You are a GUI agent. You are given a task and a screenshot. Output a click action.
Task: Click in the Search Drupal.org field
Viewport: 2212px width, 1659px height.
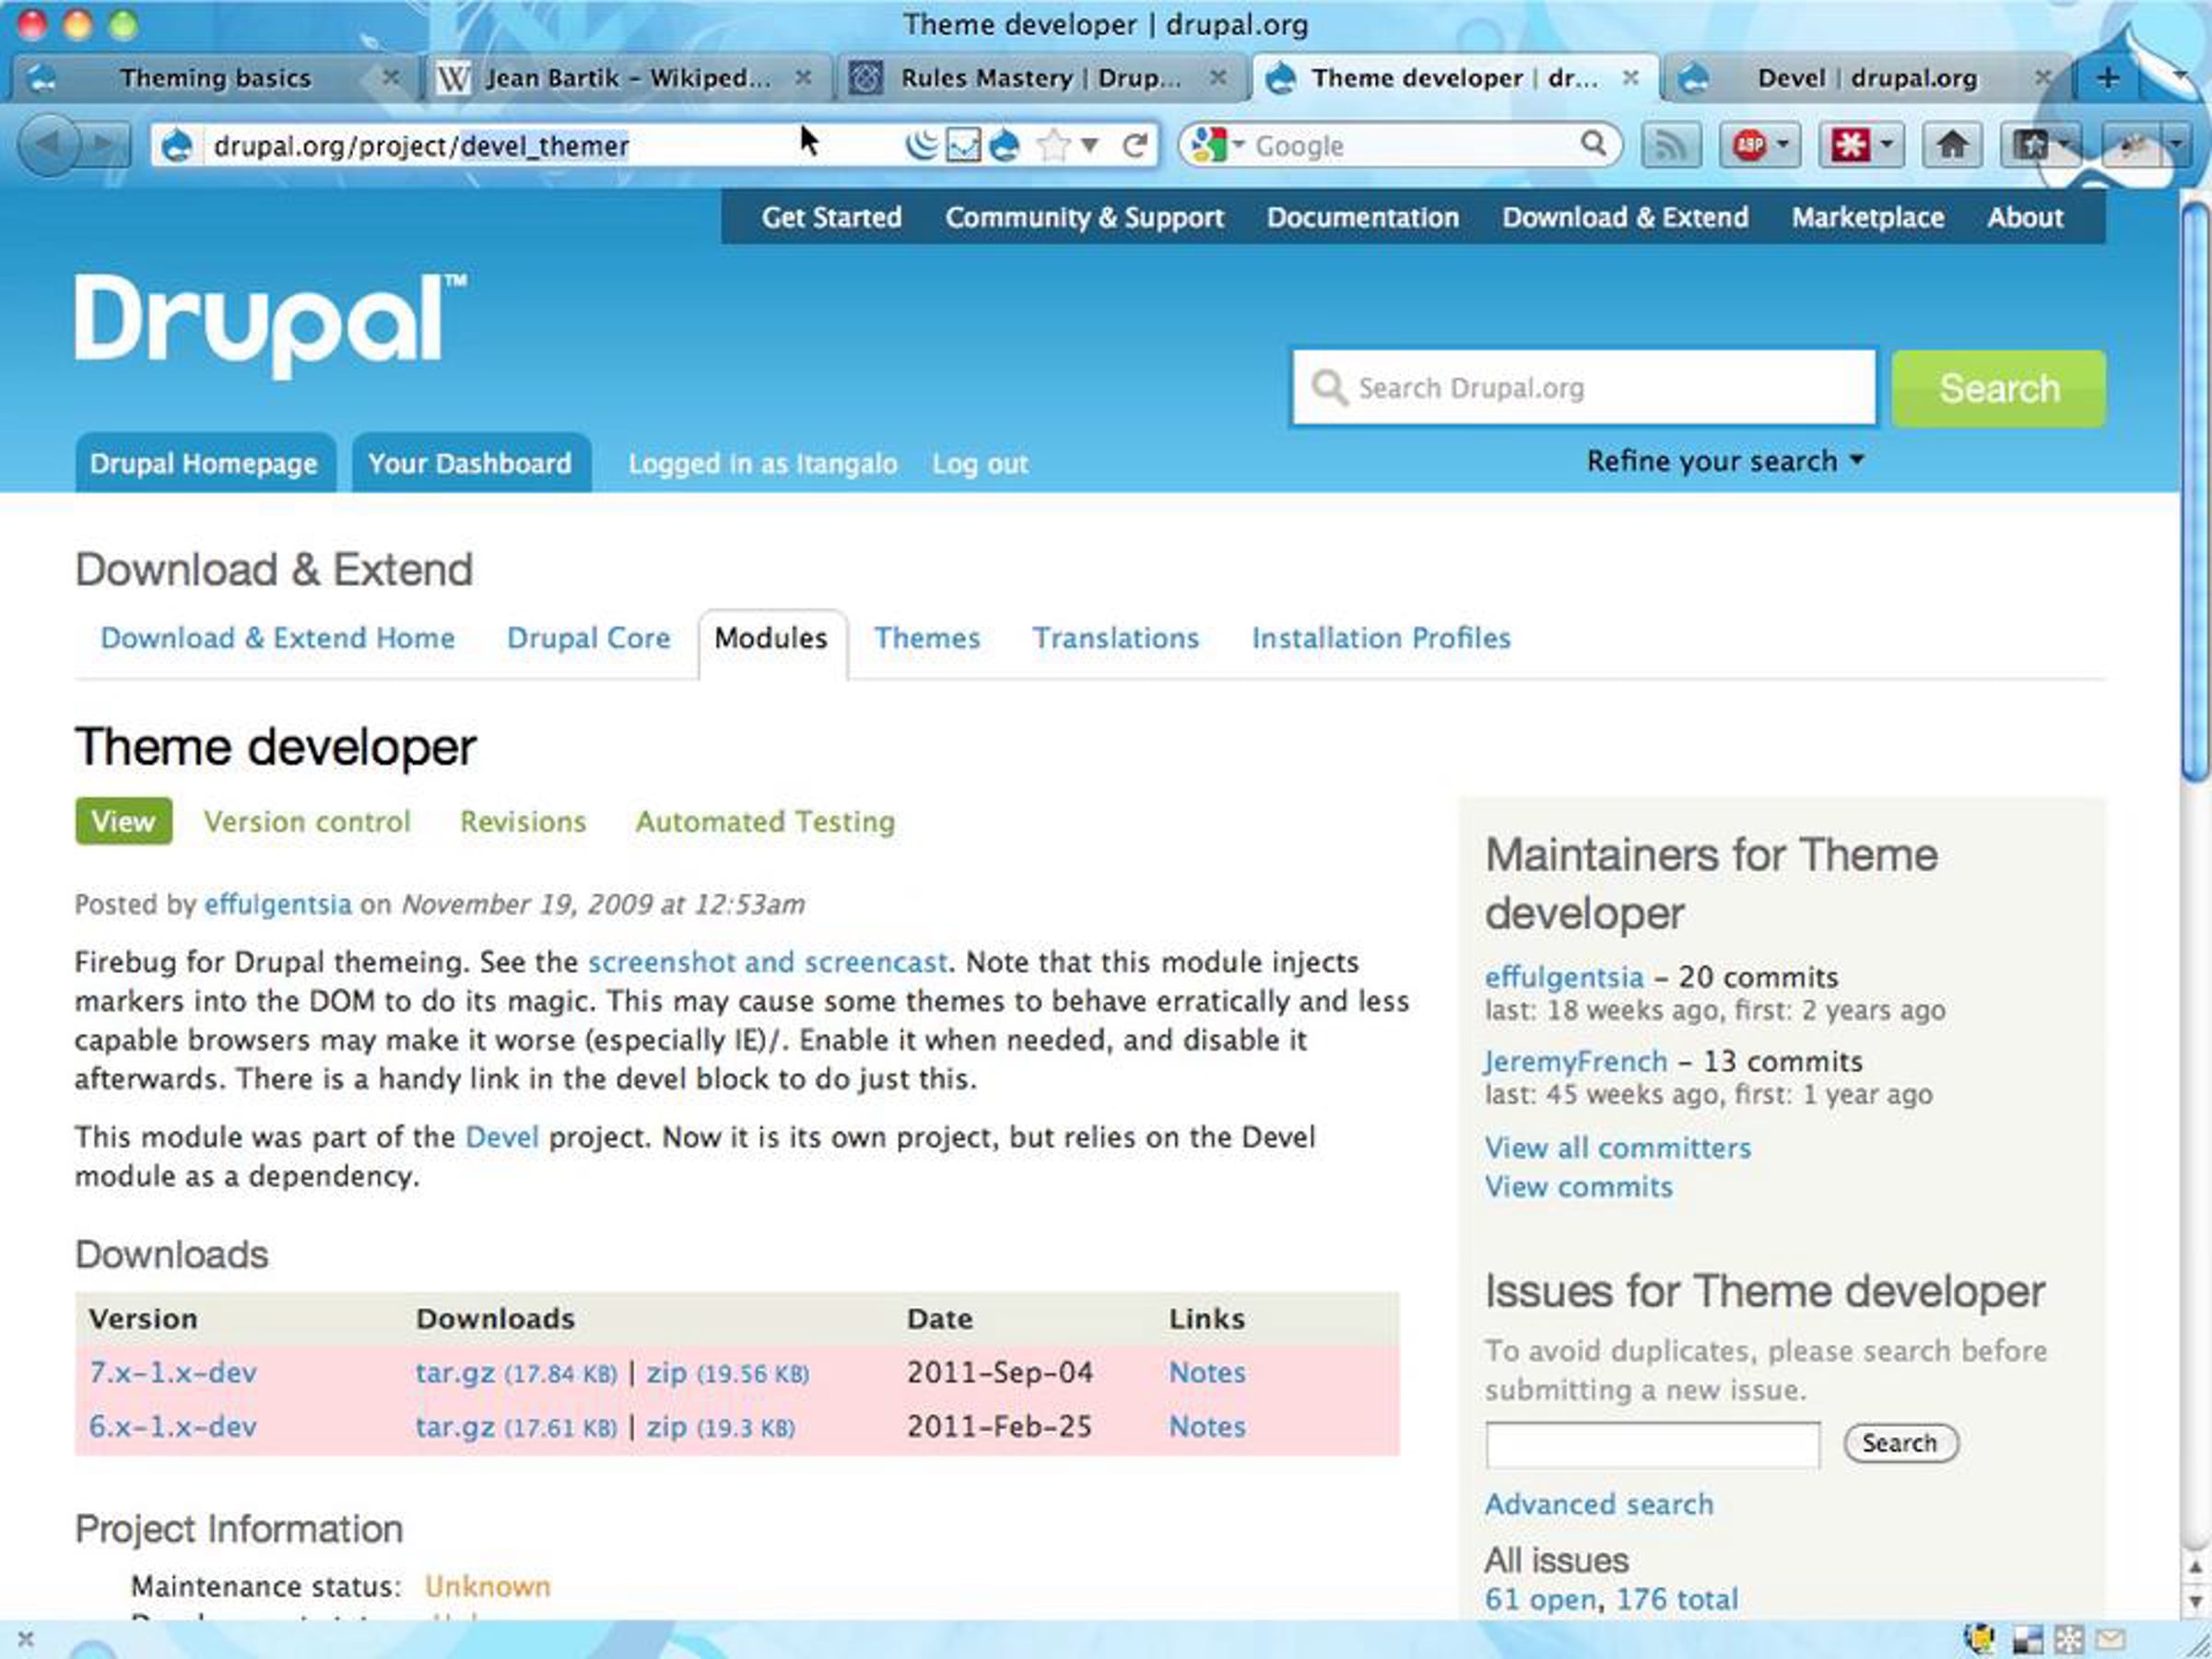[1584, 387]
